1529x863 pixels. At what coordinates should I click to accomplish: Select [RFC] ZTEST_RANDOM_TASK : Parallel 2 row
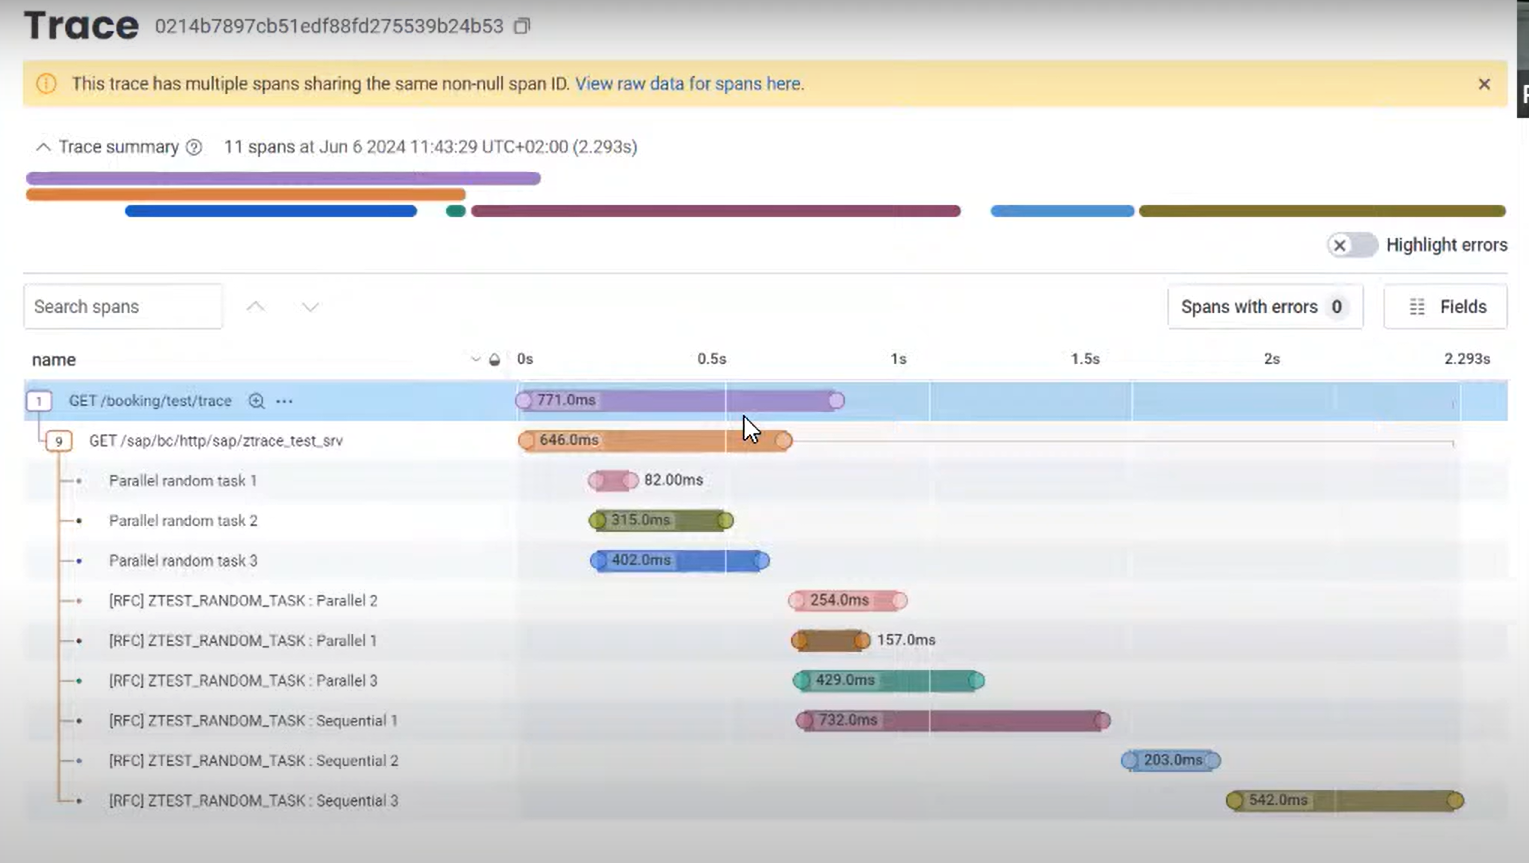pos(765,601)
